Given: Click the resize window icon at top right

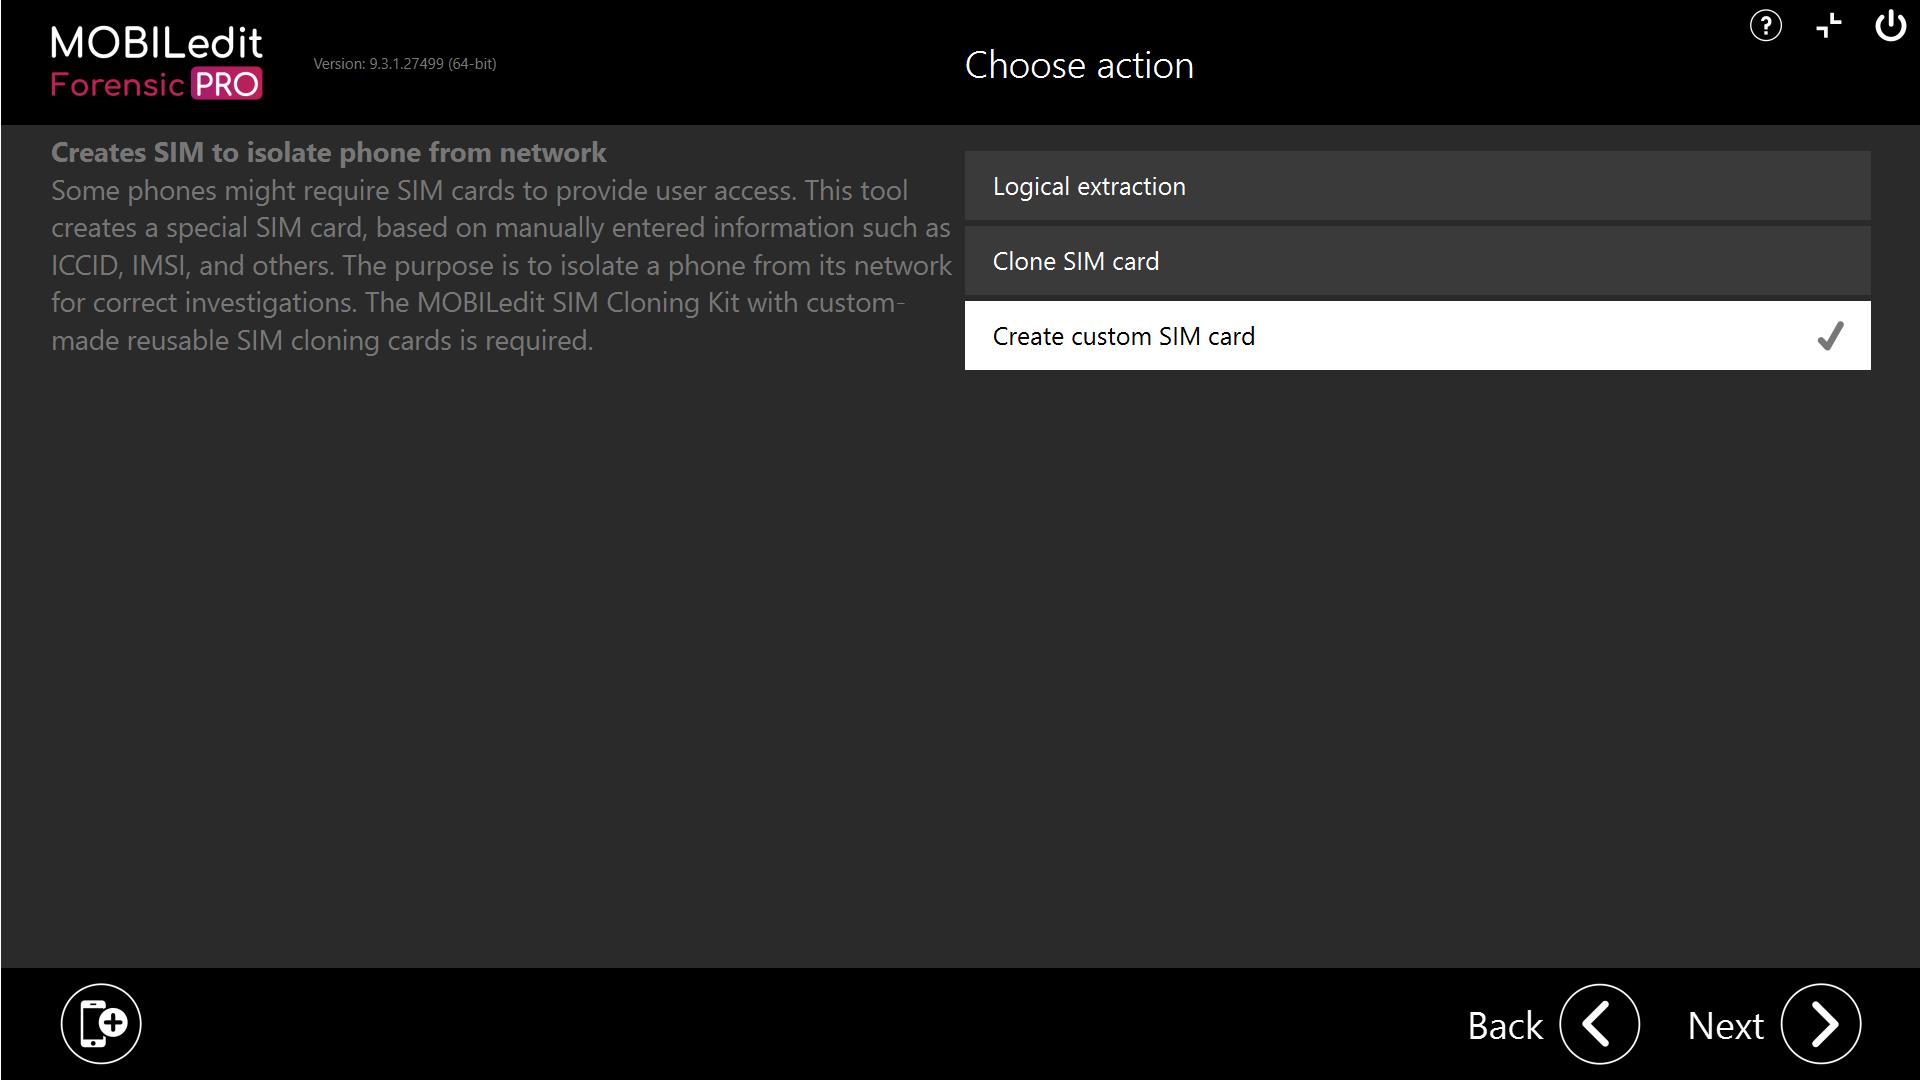Looking at the screenshot, I should click(x=1829, y=26).
